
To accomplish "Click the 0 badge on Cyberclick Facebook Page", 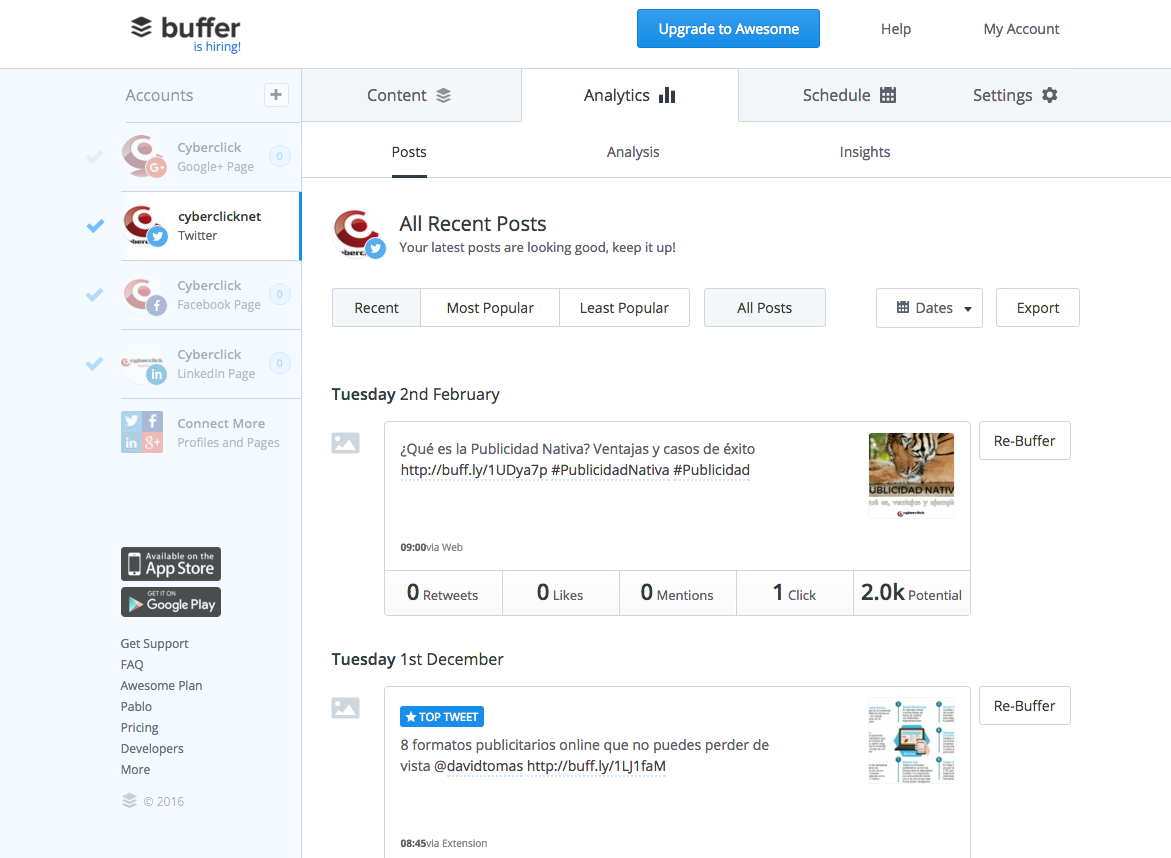I will [x=279, y=294].
